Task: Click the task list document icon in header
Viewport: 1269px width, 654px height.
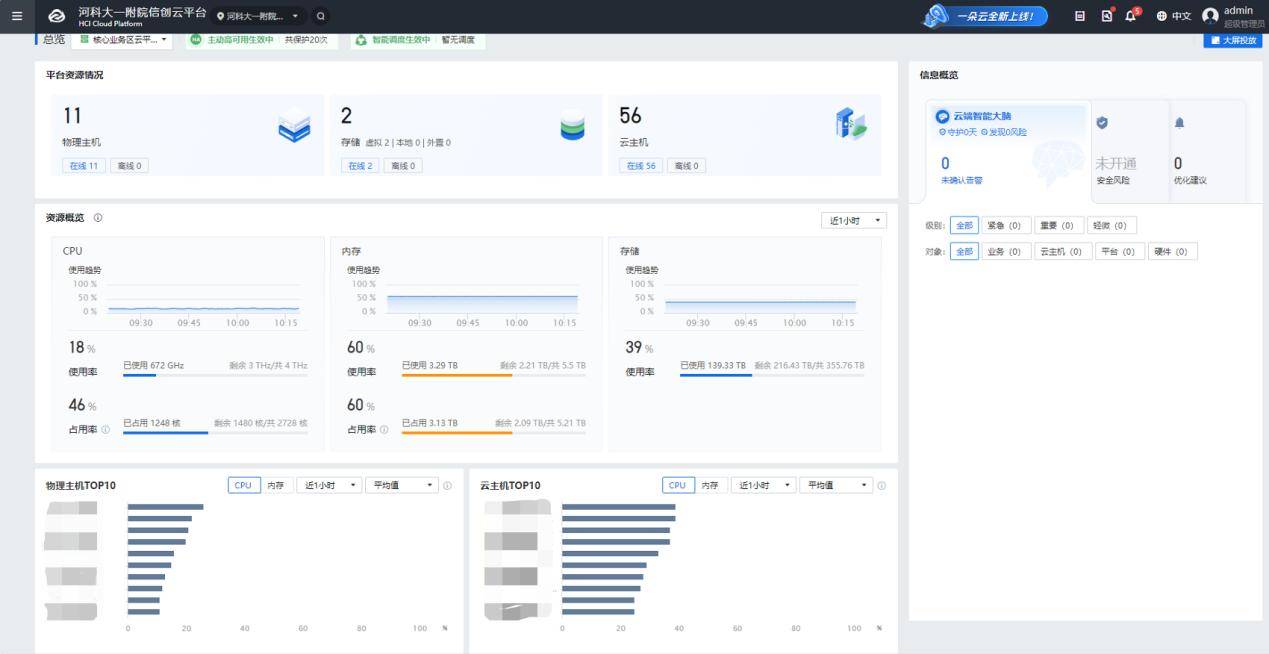Action: point(1079,16)
